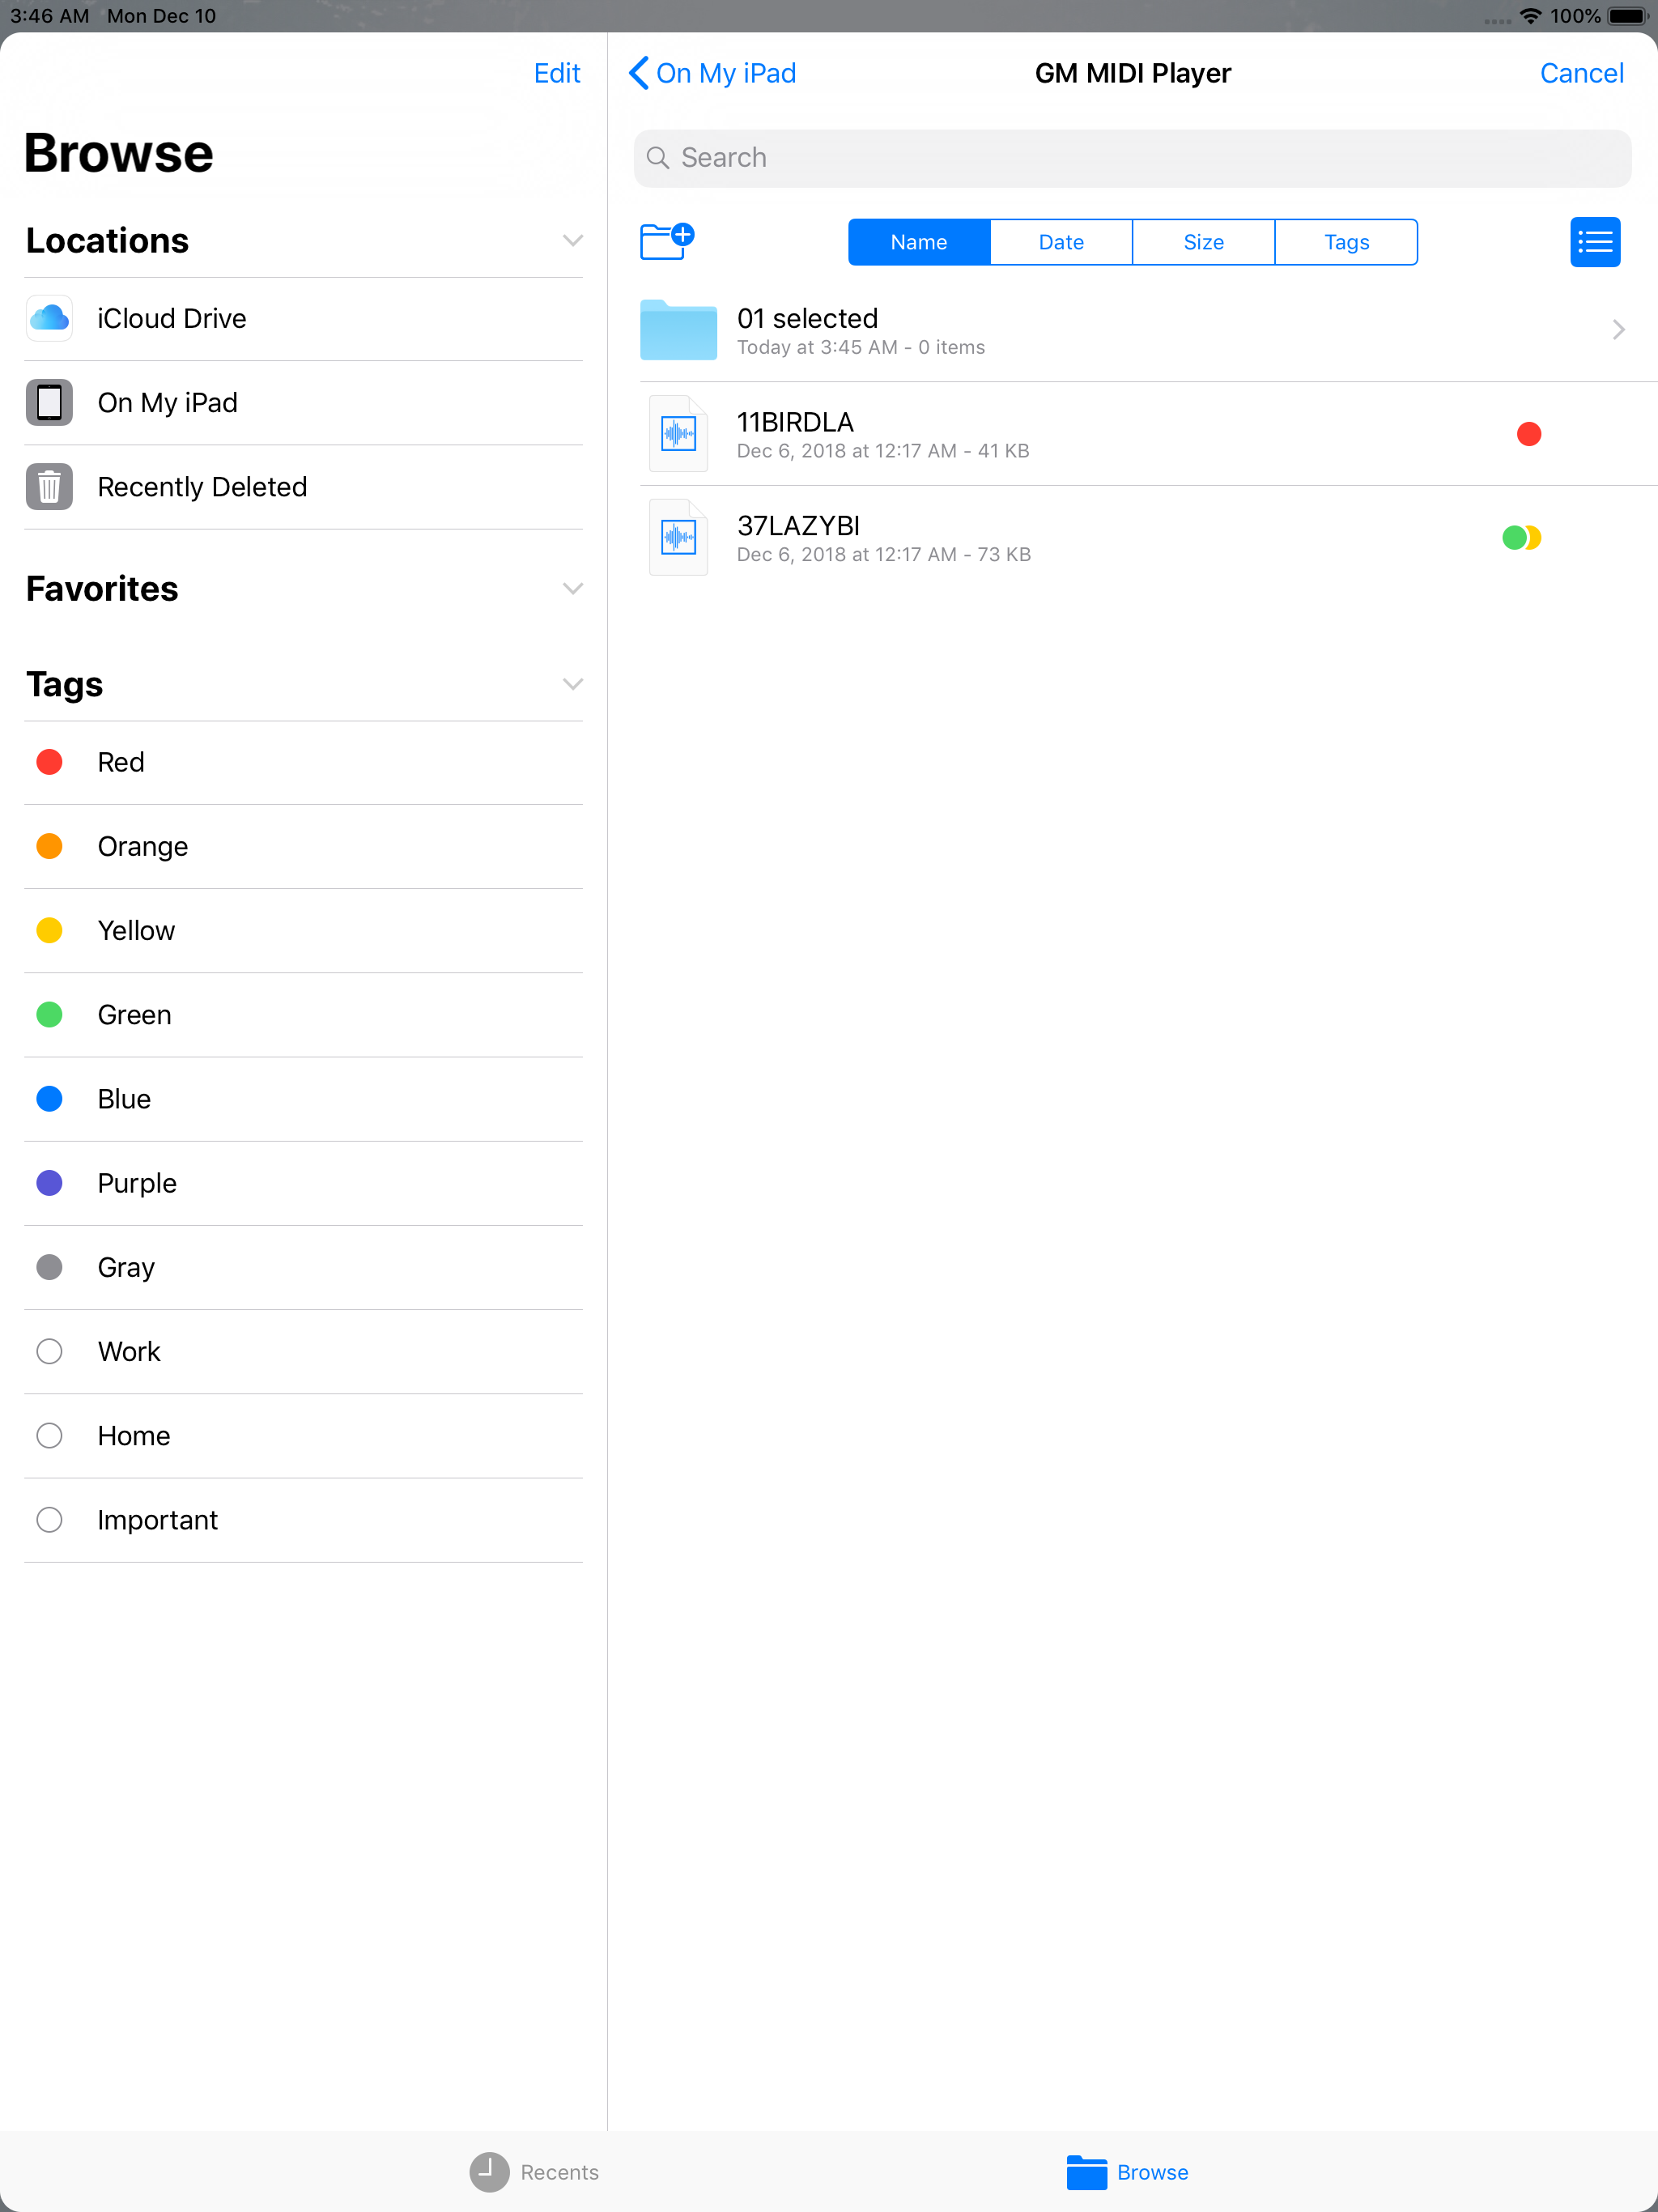Open iCloud Drive location
Viewport: 1658px width, 2212px height.
[x=172, y=318]
